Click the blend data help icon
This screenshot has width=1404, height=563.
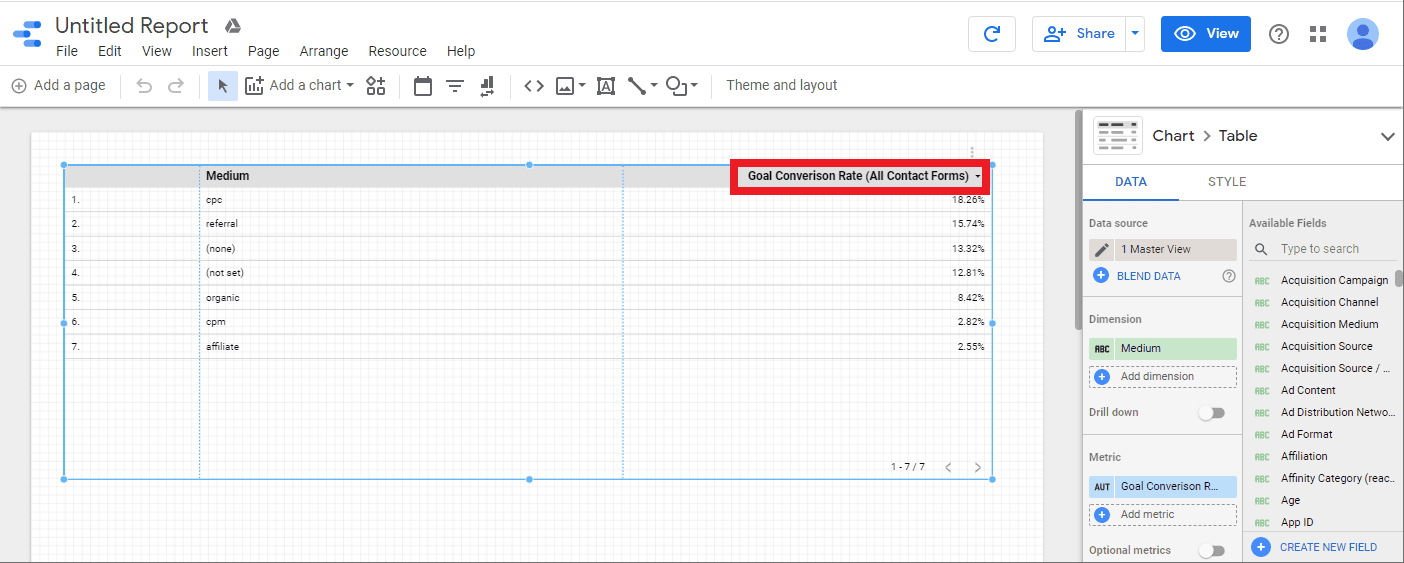click(1229, 276)
